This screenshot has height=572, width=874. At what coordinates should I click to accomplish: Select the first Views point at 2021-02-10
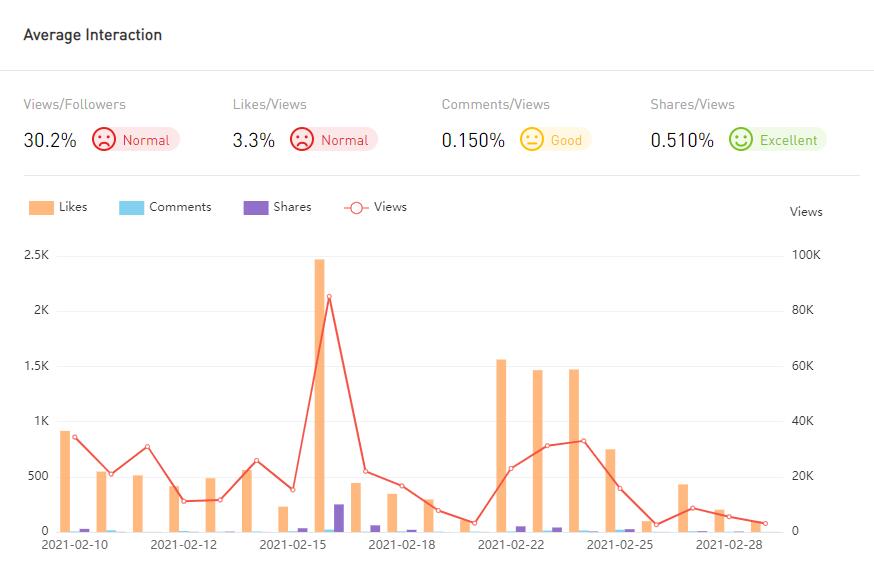tap(75, 437)
